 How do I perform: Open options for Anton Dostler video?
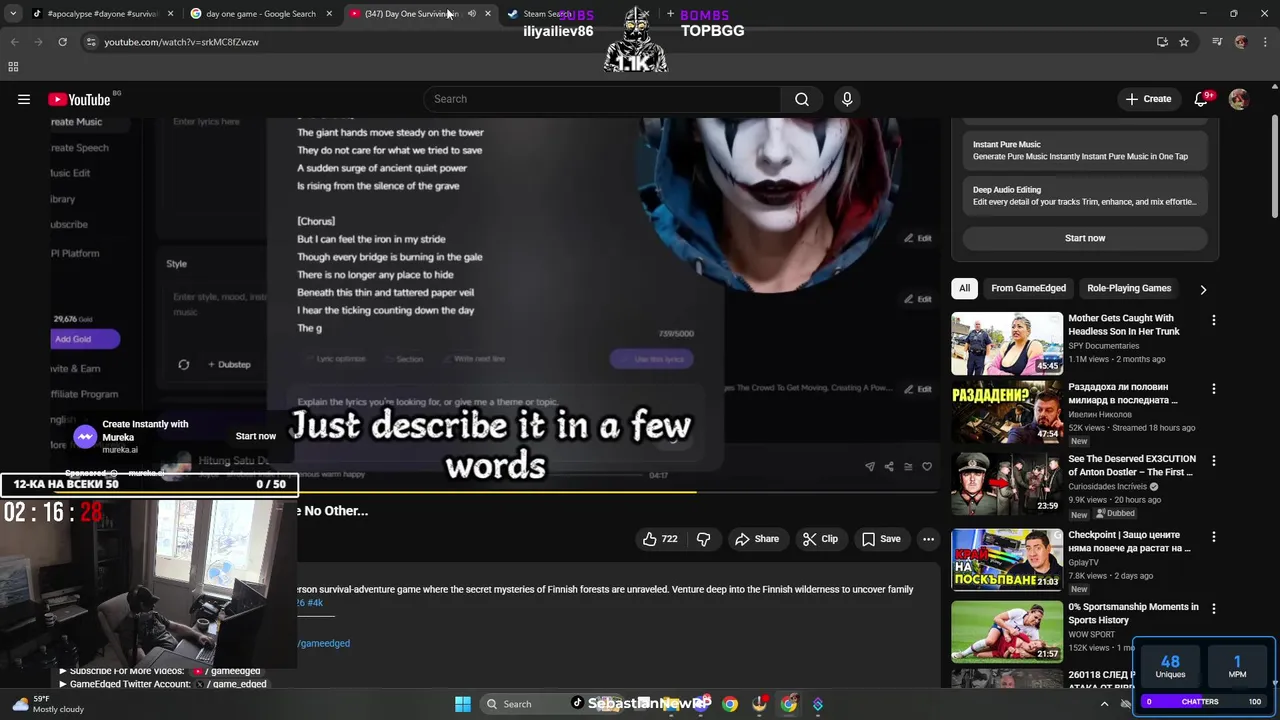tap(1214, 460)
